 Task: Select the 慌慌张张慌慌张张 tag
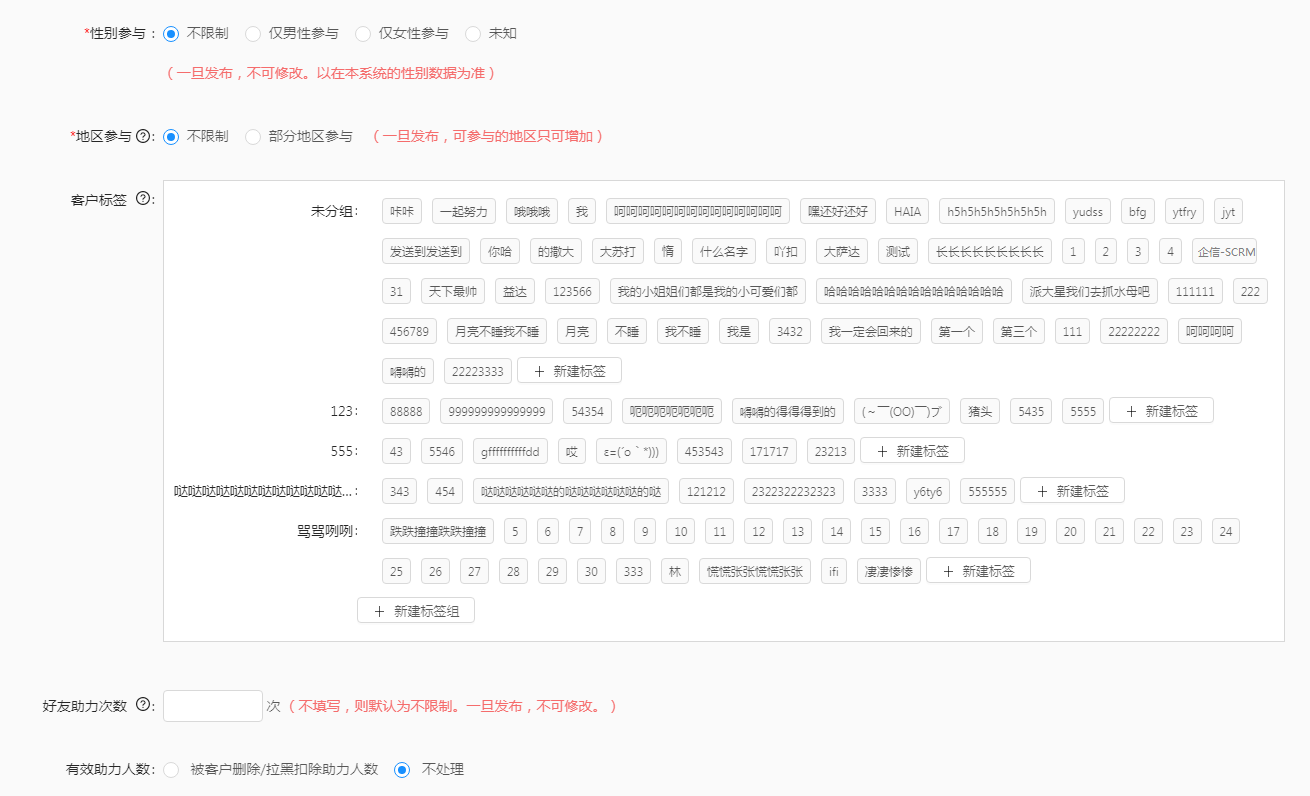click(755, 571)
